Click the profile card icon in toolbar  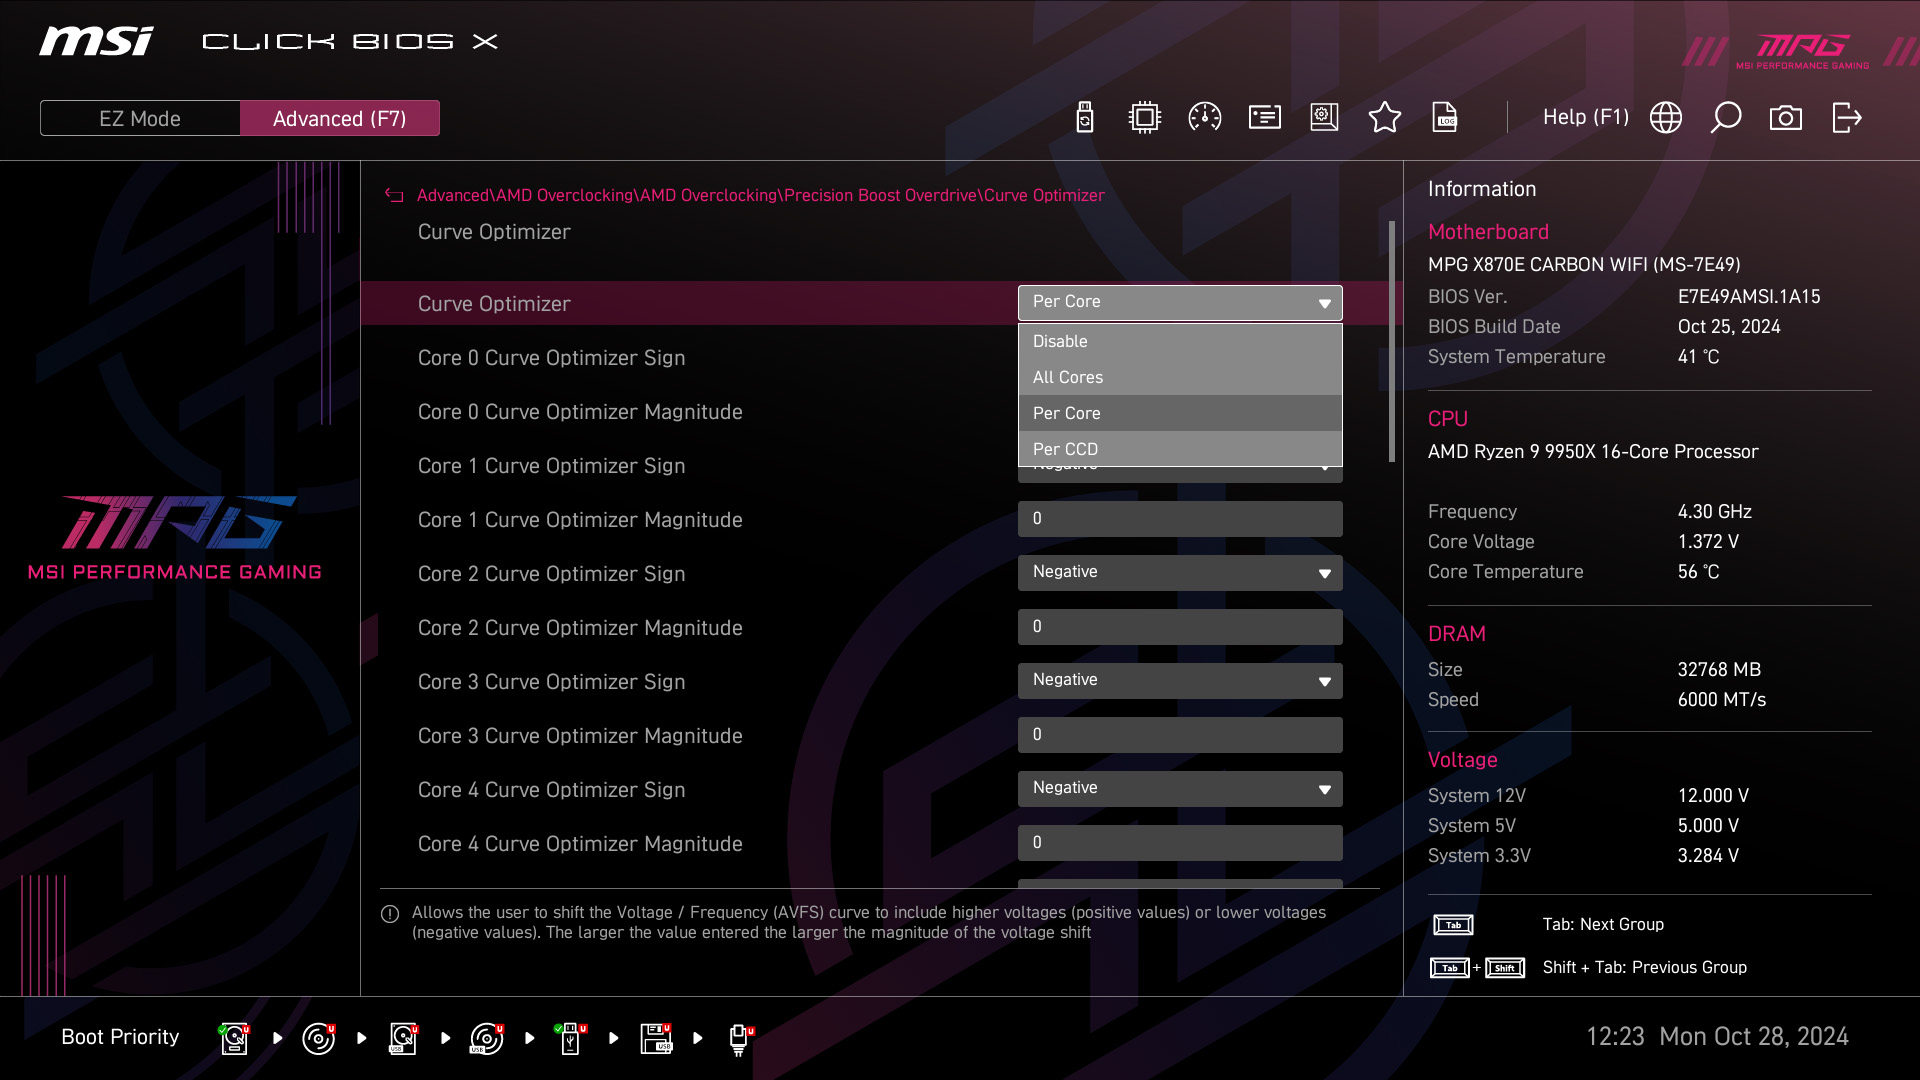click(1265, 118)
